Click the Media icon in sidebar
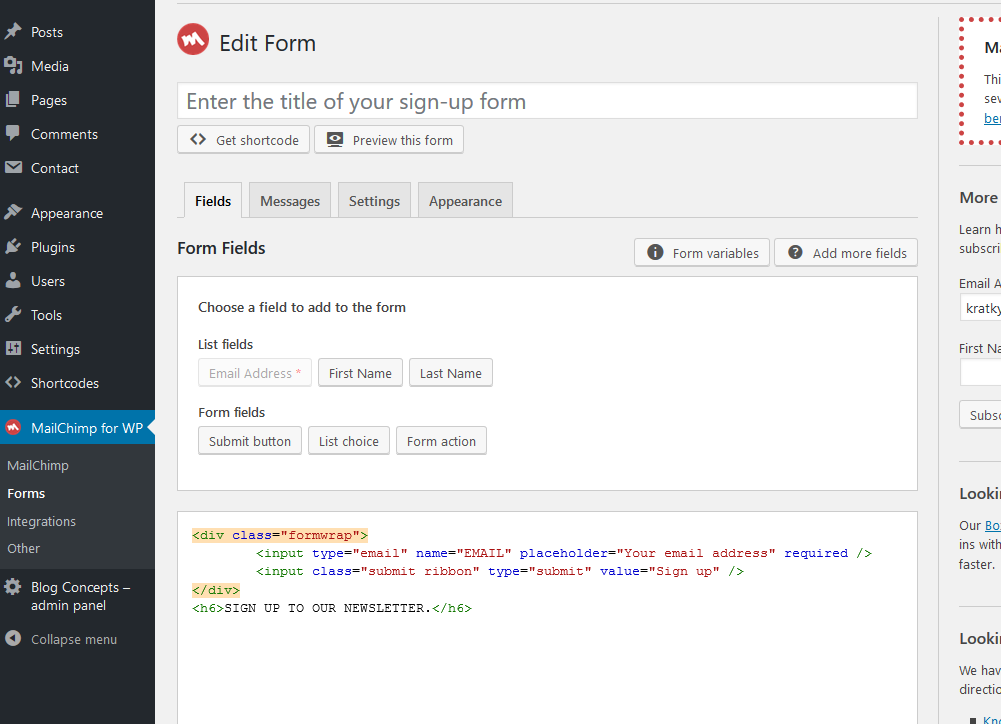The image size is (1001, 724). (x=13, y=66)
